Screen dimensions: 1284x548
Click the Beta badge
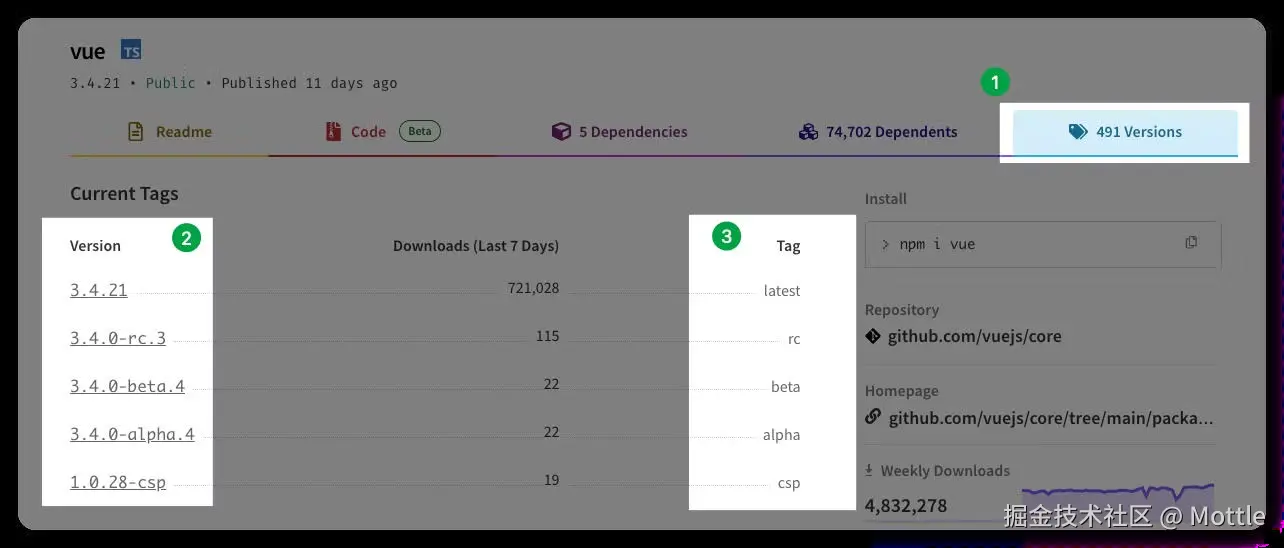[x=420, y=131]
